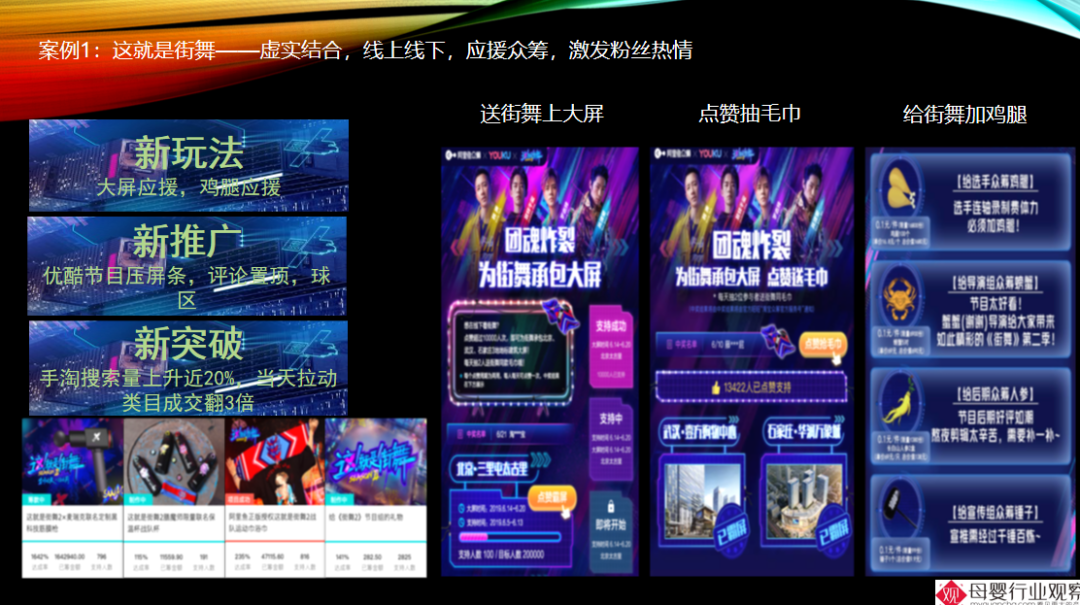
Task: Click the 13422人已点赞支持 bar
Action: [x=751, y=387]
